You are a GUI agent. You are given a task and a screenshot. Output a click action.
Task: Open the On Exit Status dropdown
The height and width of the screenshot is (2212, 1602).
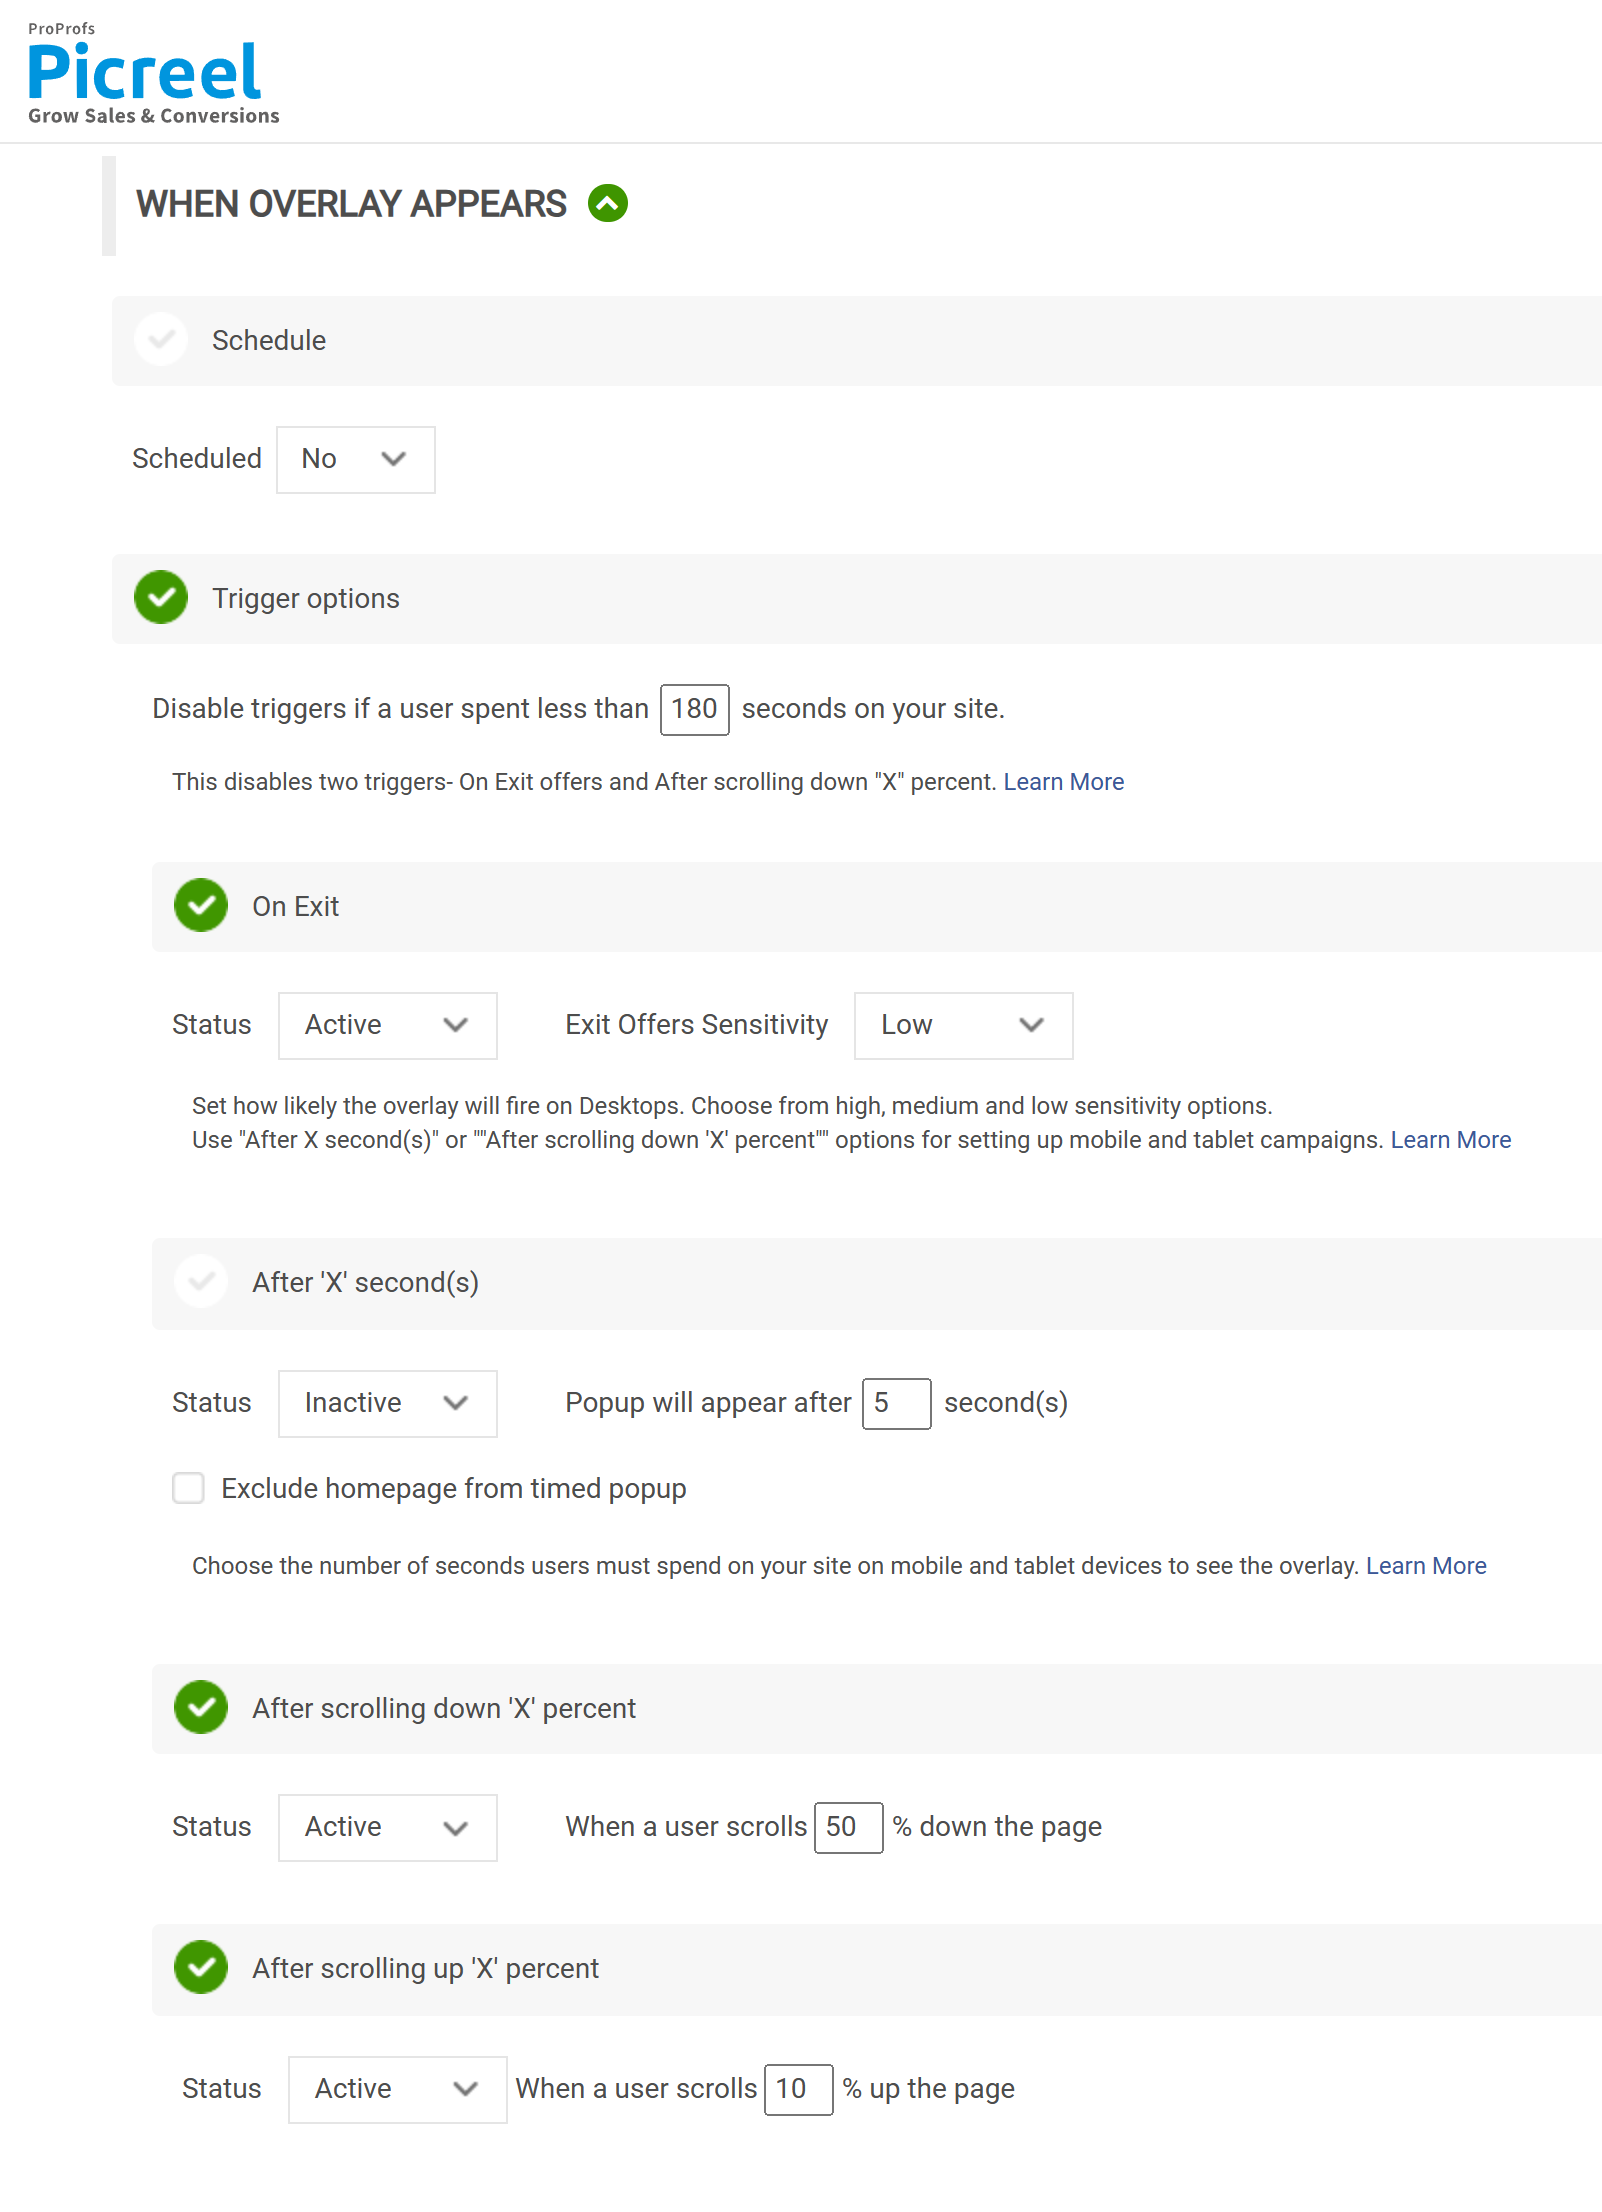387,1025
